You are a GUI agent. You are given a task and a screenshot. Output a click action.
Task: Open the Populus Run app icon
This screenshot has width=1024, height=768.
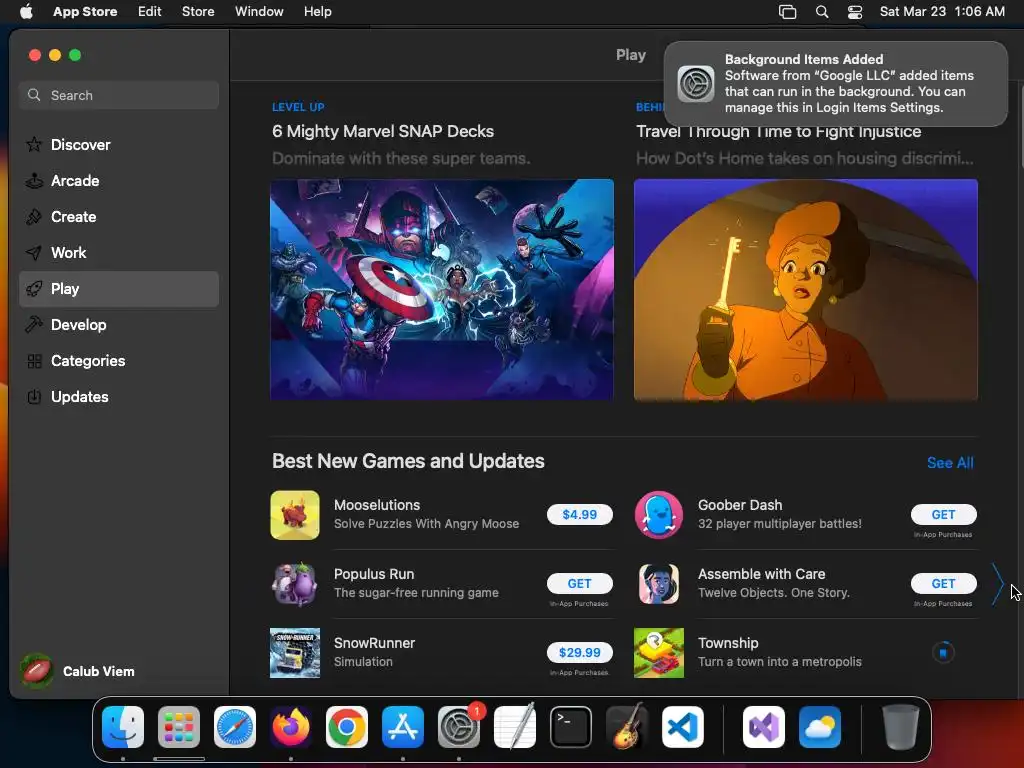pos(295,584)
